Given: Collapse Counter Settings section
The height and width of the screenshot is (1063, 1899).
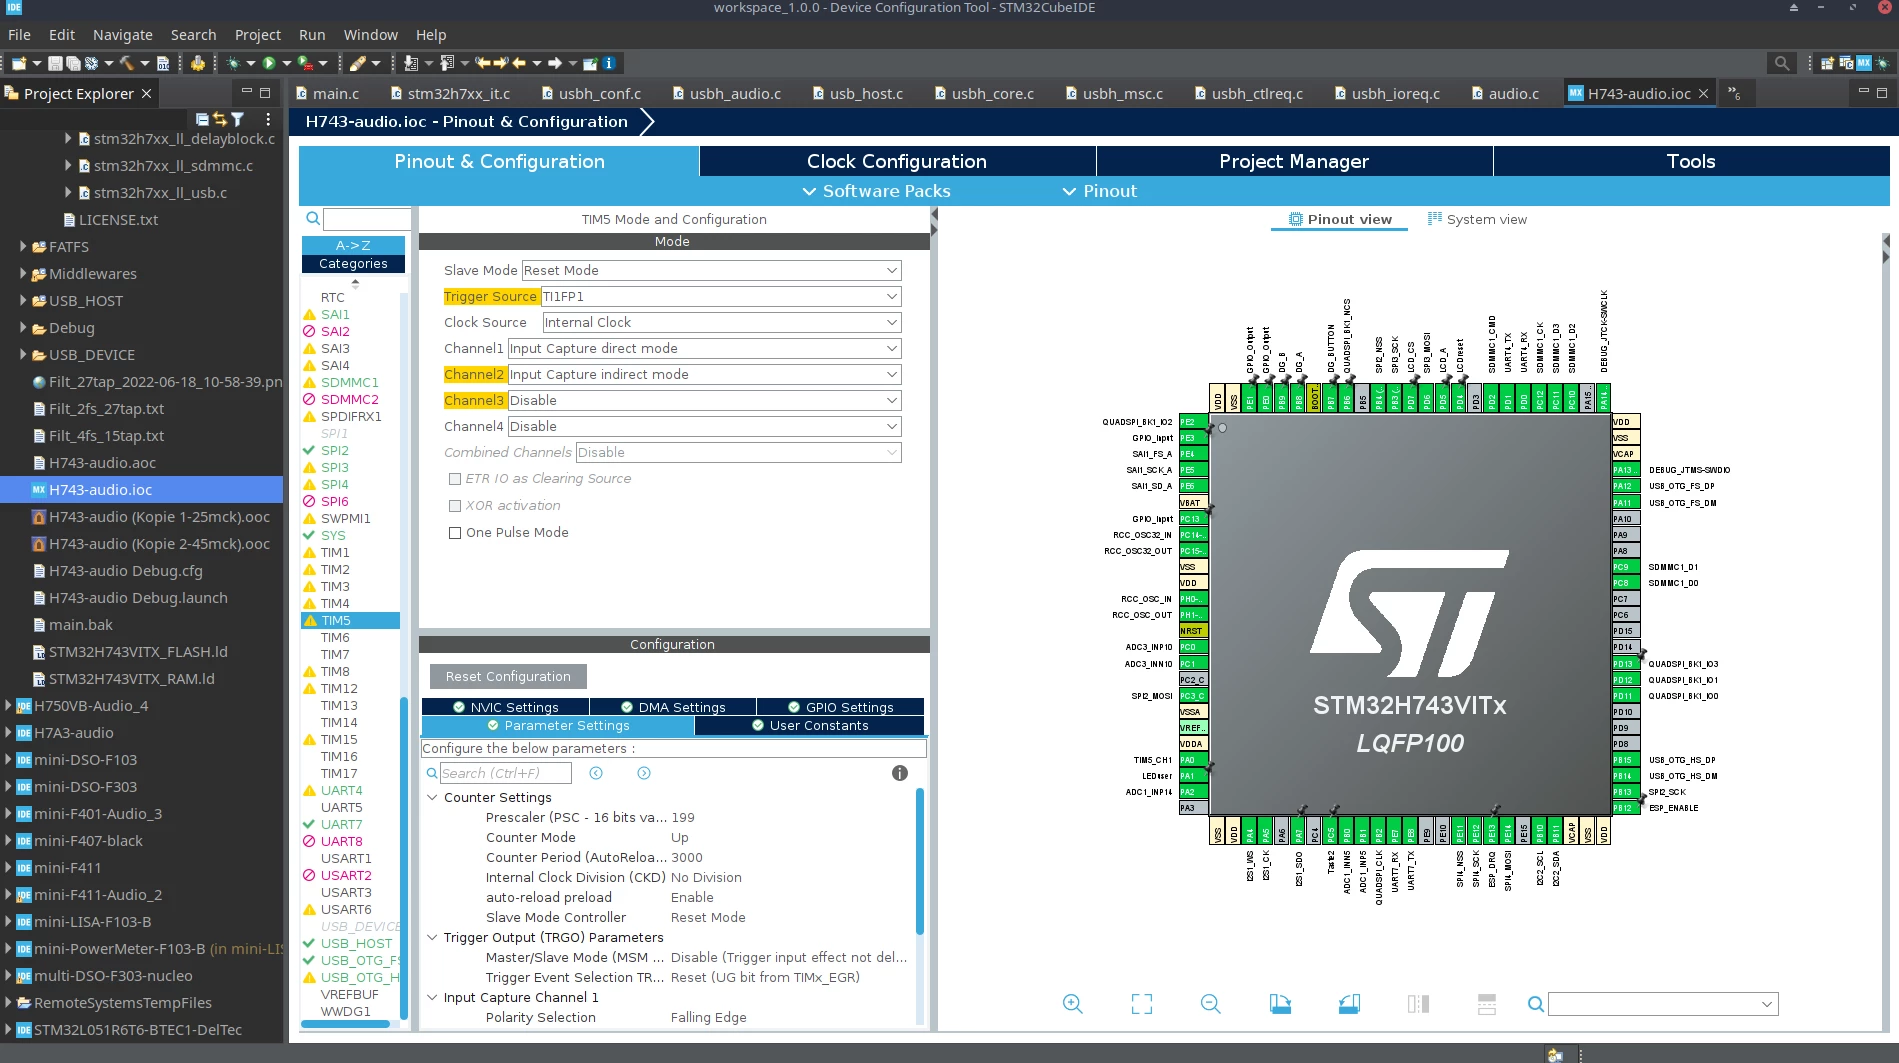Looking at the screenshot, I should pos(432,798).
